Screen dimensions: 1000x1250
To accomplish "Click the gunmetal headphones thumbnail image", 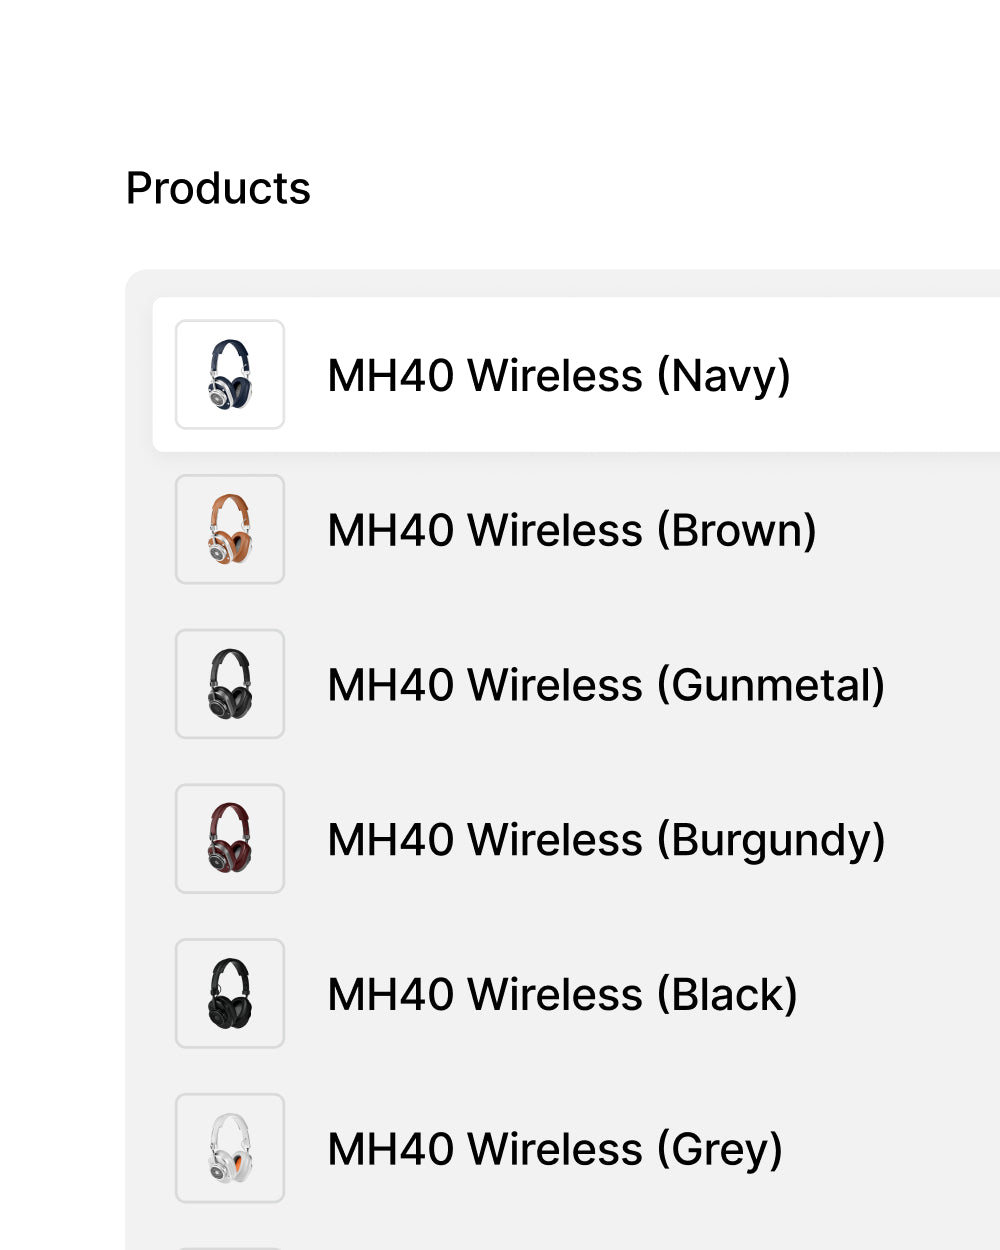I will coord(230,684).
